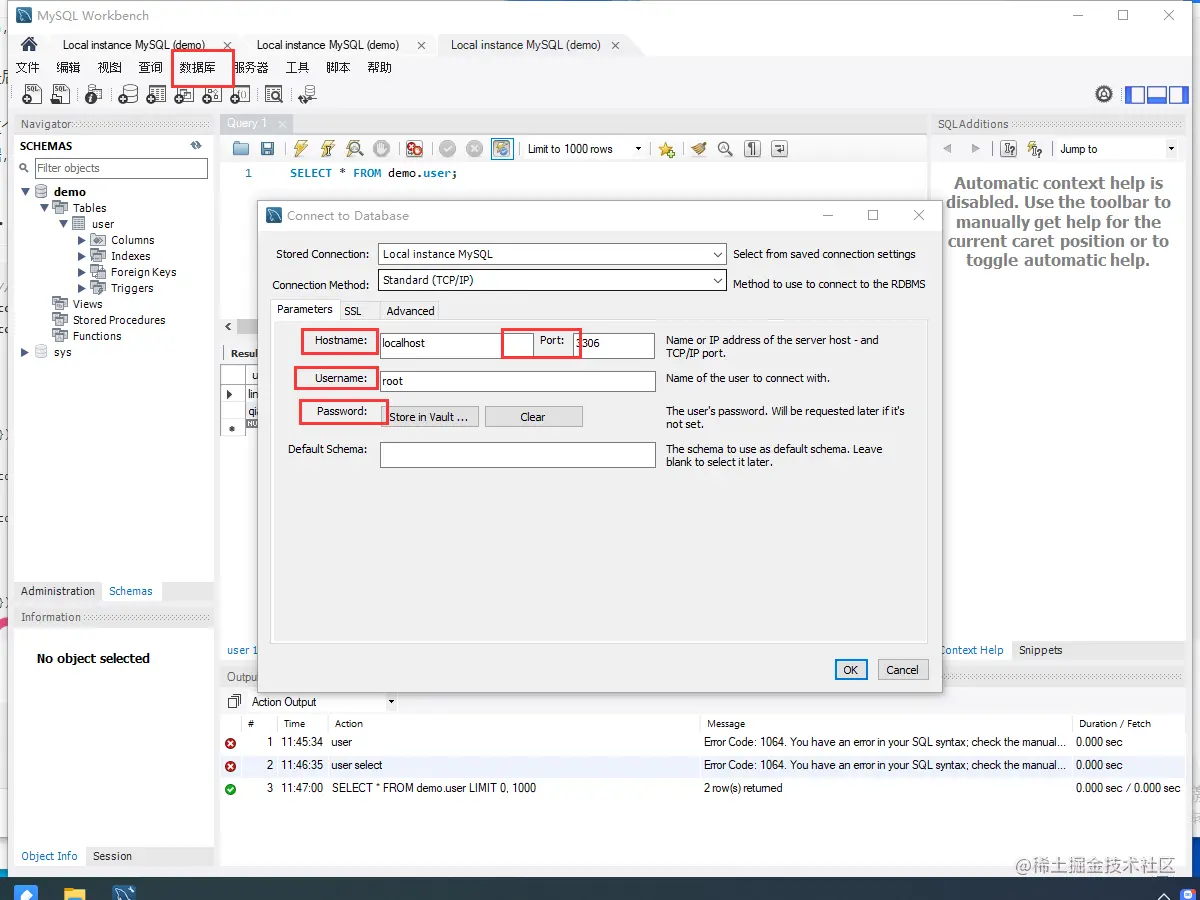Screen dimensions: 1200x900
Task: Open the 服务器 menu
Action: [251, 68]
